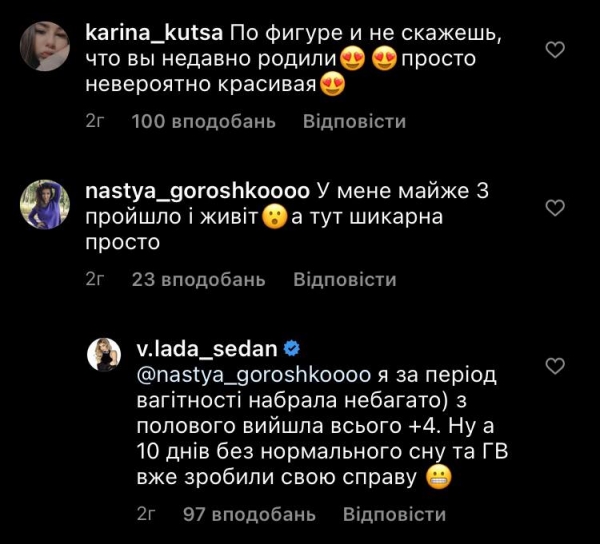Open nastya_goroshkoooo's profile picture
The image size is (600, 544).
click(x=43, y=204)
